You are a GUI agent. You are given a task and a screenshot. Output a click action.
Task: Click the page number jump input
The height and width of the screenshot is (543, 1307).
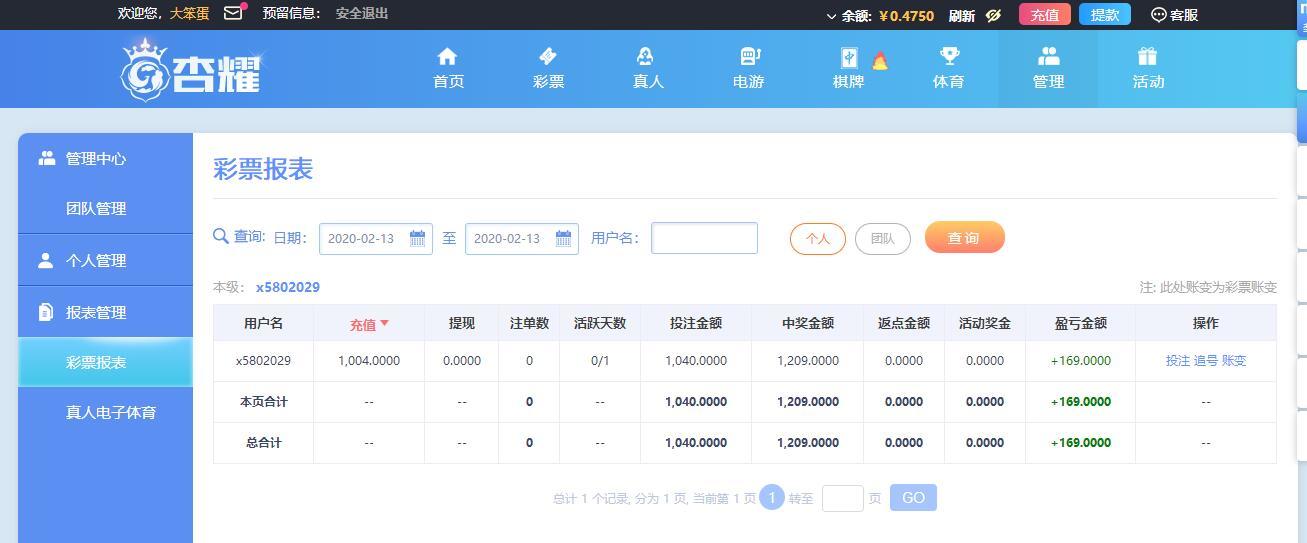[x=842, y=498]
